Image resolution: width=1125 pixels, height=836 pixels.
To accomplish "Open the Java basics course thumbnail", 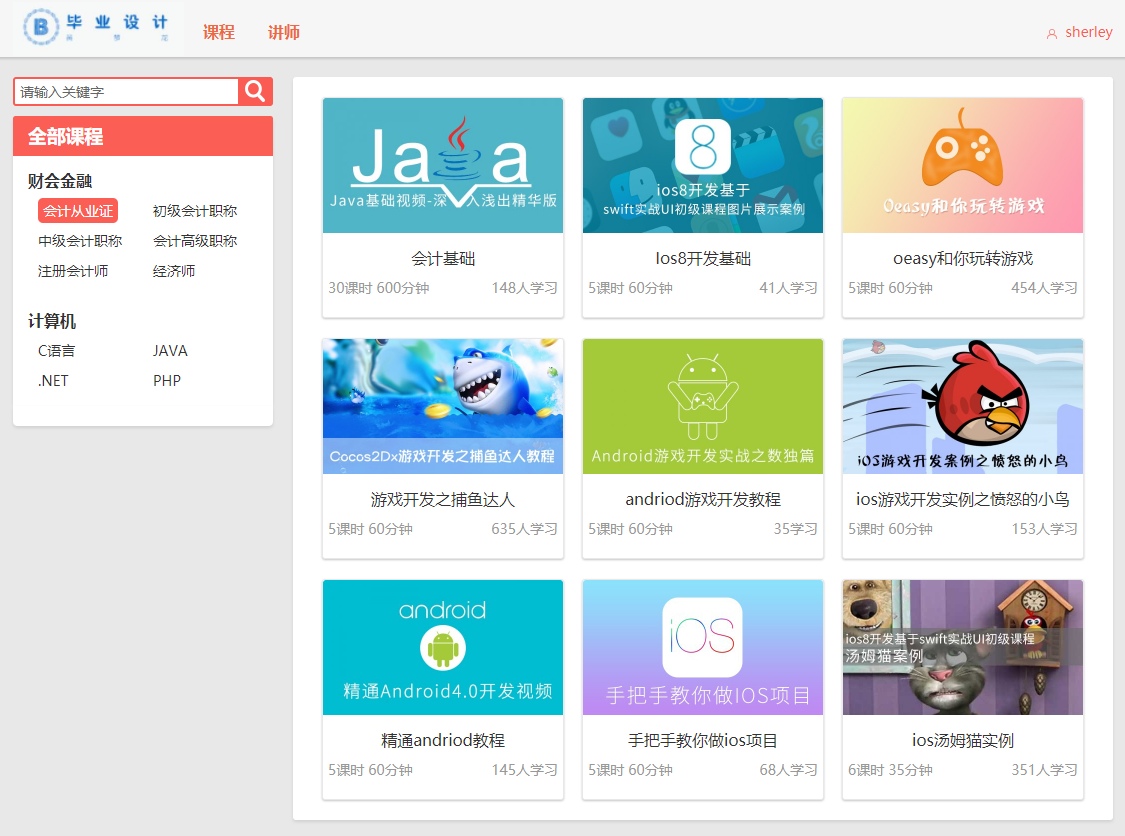I will click(443, 165).
